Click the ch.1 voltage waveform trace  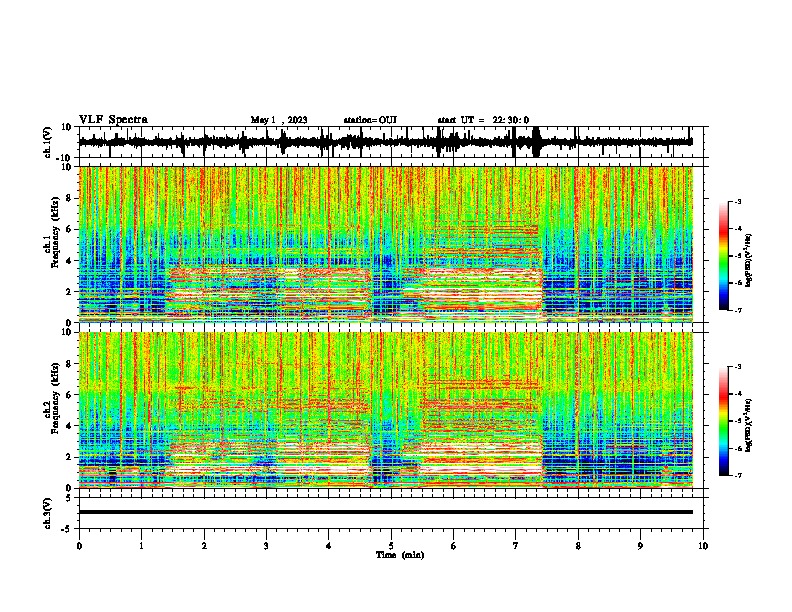pyautogui.click(x=385, y=142)
